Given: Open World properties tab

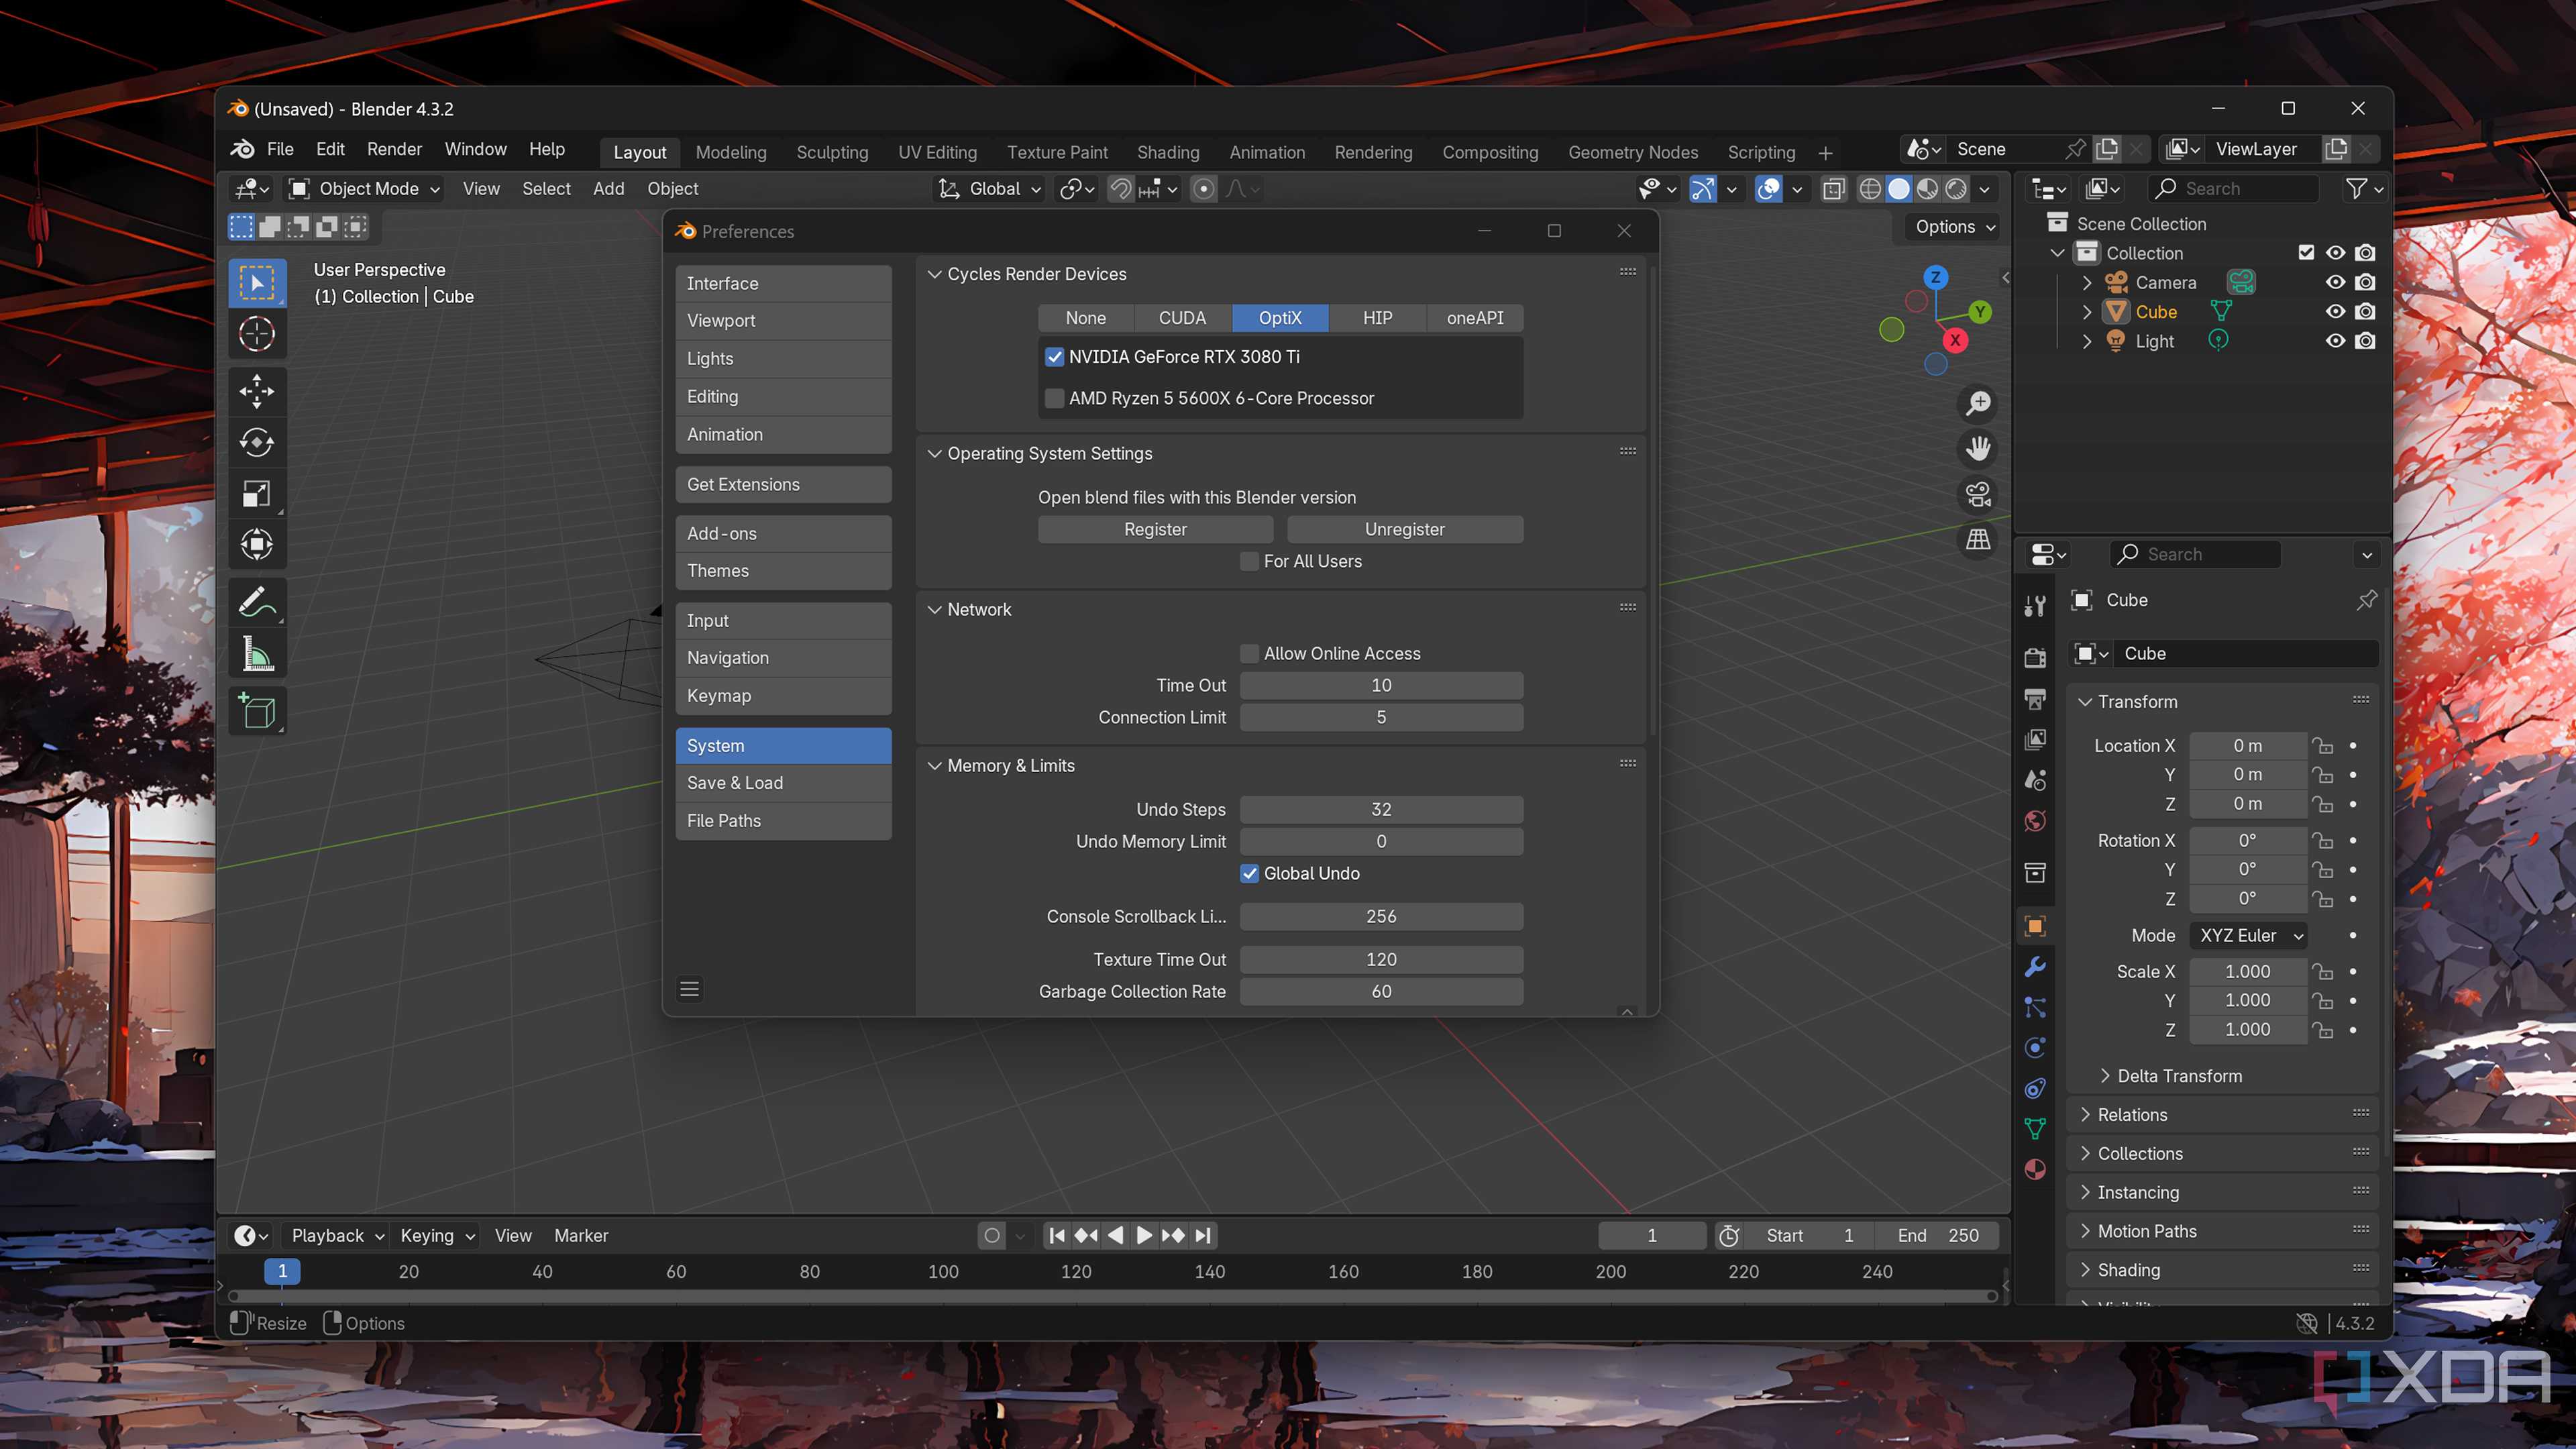Looking at the screenshot, I should (x=2035, y=821).
